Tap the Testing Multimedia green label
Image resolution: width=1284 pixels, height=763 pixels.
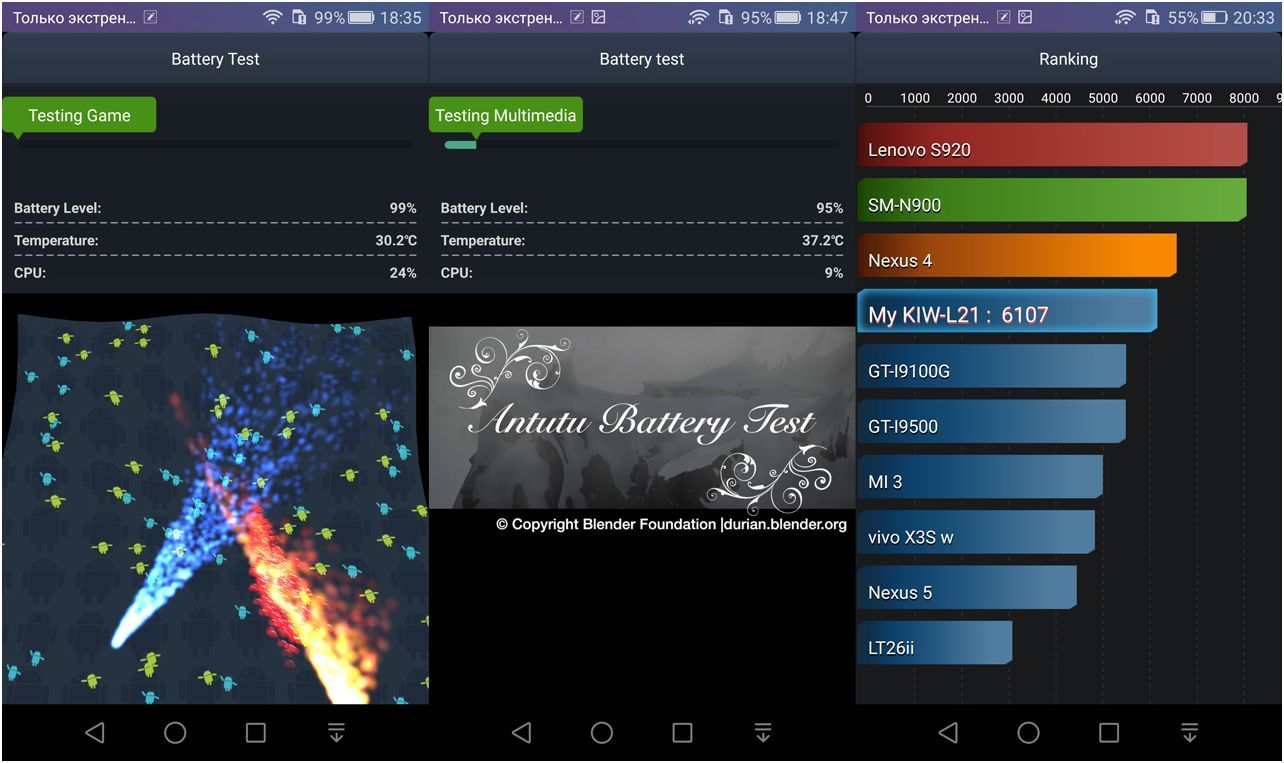[x=506, y=115]
